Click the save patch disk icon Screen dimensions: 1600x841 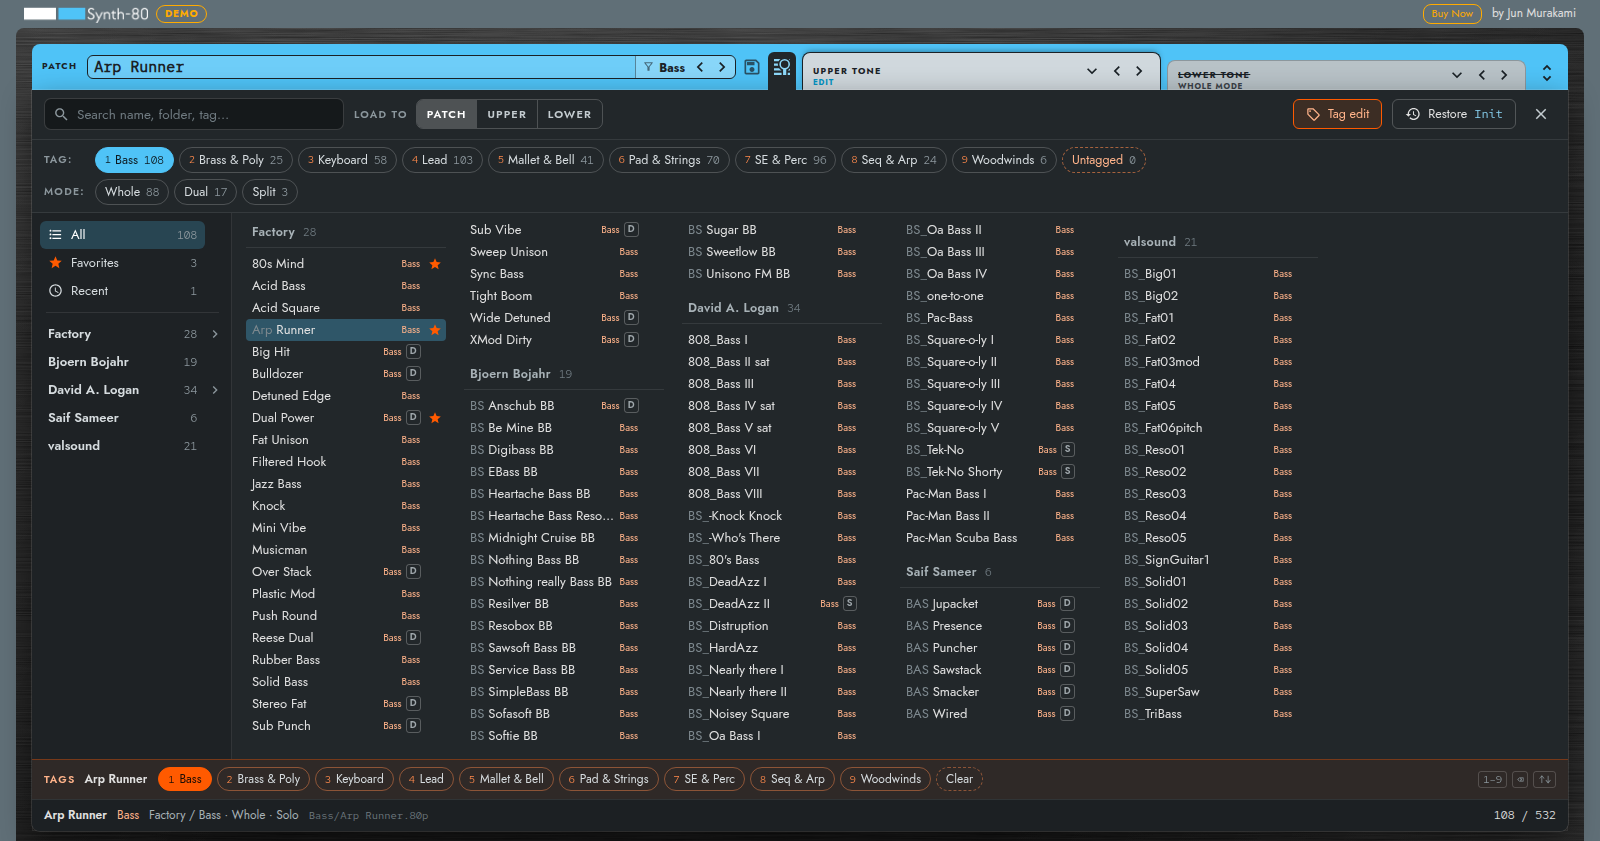coord(752,67)
